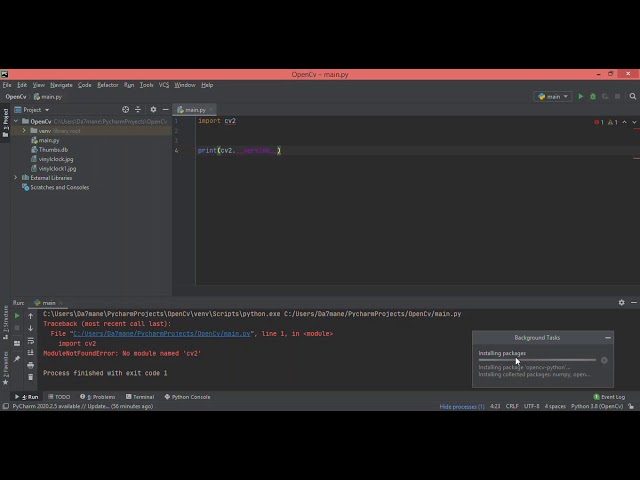The width and height of the screenshot is (640, 480).
Task: Go to previous highlighted error arrow
Action: coord(624,122)
